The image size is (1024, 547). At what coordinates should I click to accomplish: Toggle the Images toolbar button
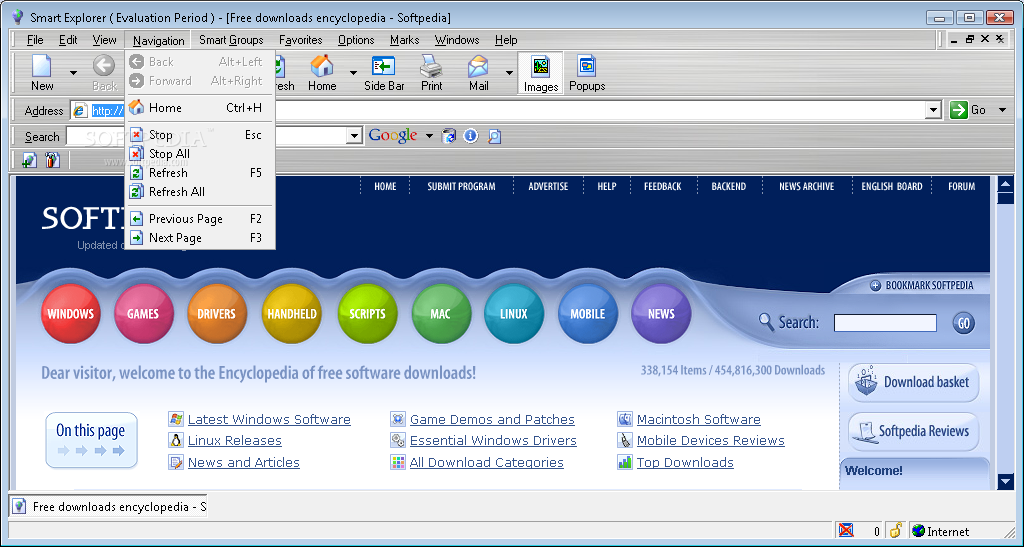tap(541, 73)
